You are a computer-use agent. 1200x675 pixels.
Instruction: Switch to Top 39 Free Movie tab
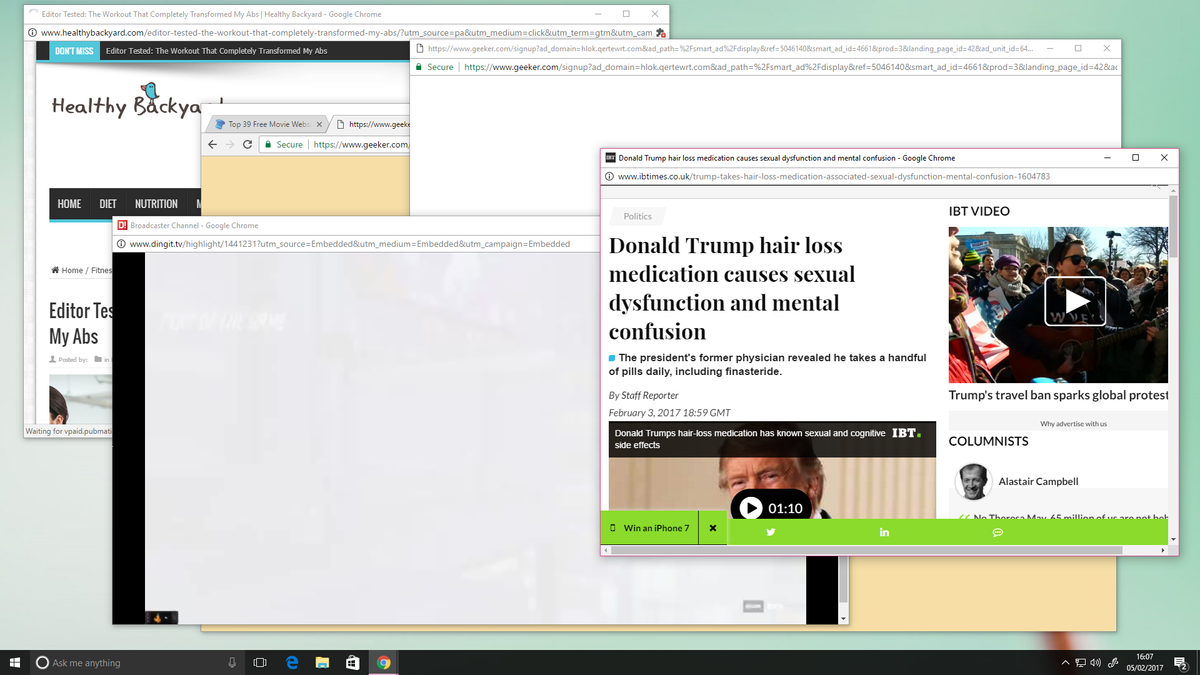265,124
